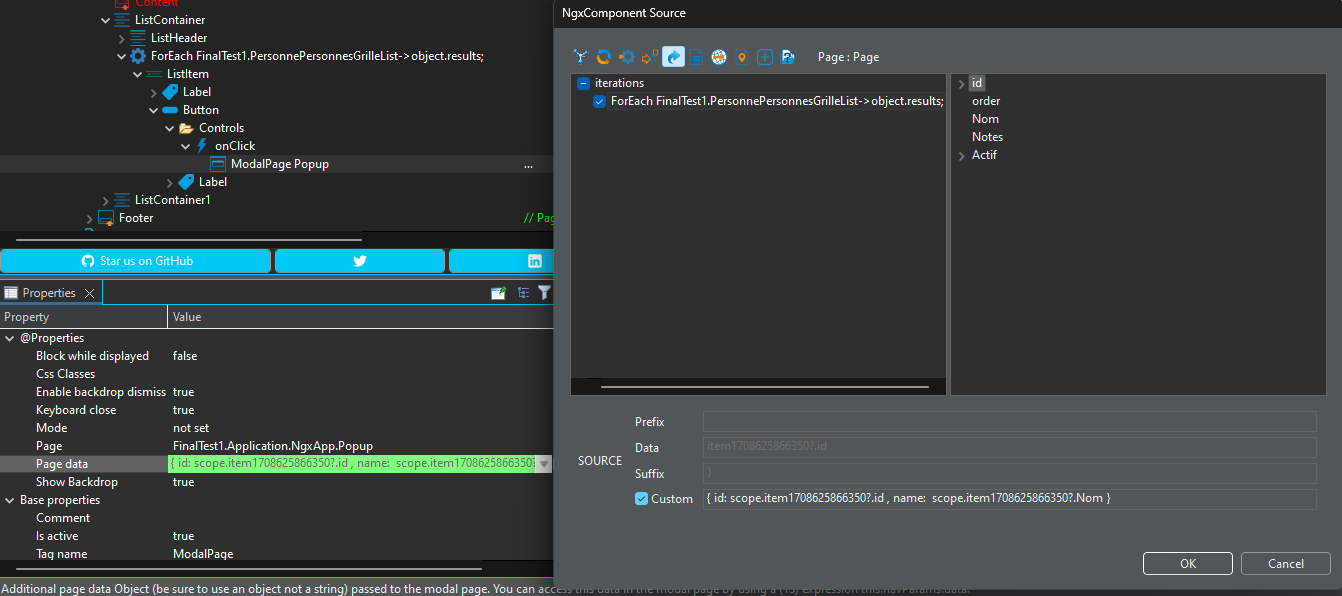
Task: Click the pin property view icon
Action: pyautogui.click(x=498, y=293)
